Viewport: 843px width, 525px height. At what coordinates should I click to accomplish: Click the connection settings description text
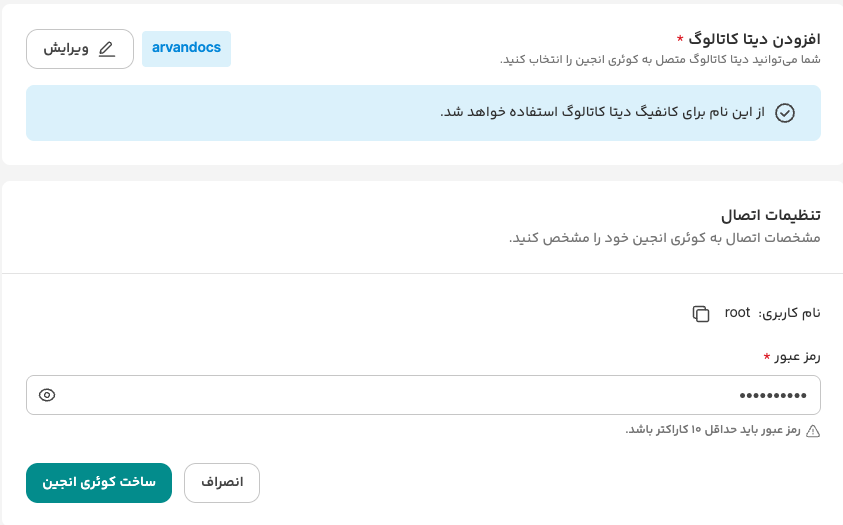(664, 238)
